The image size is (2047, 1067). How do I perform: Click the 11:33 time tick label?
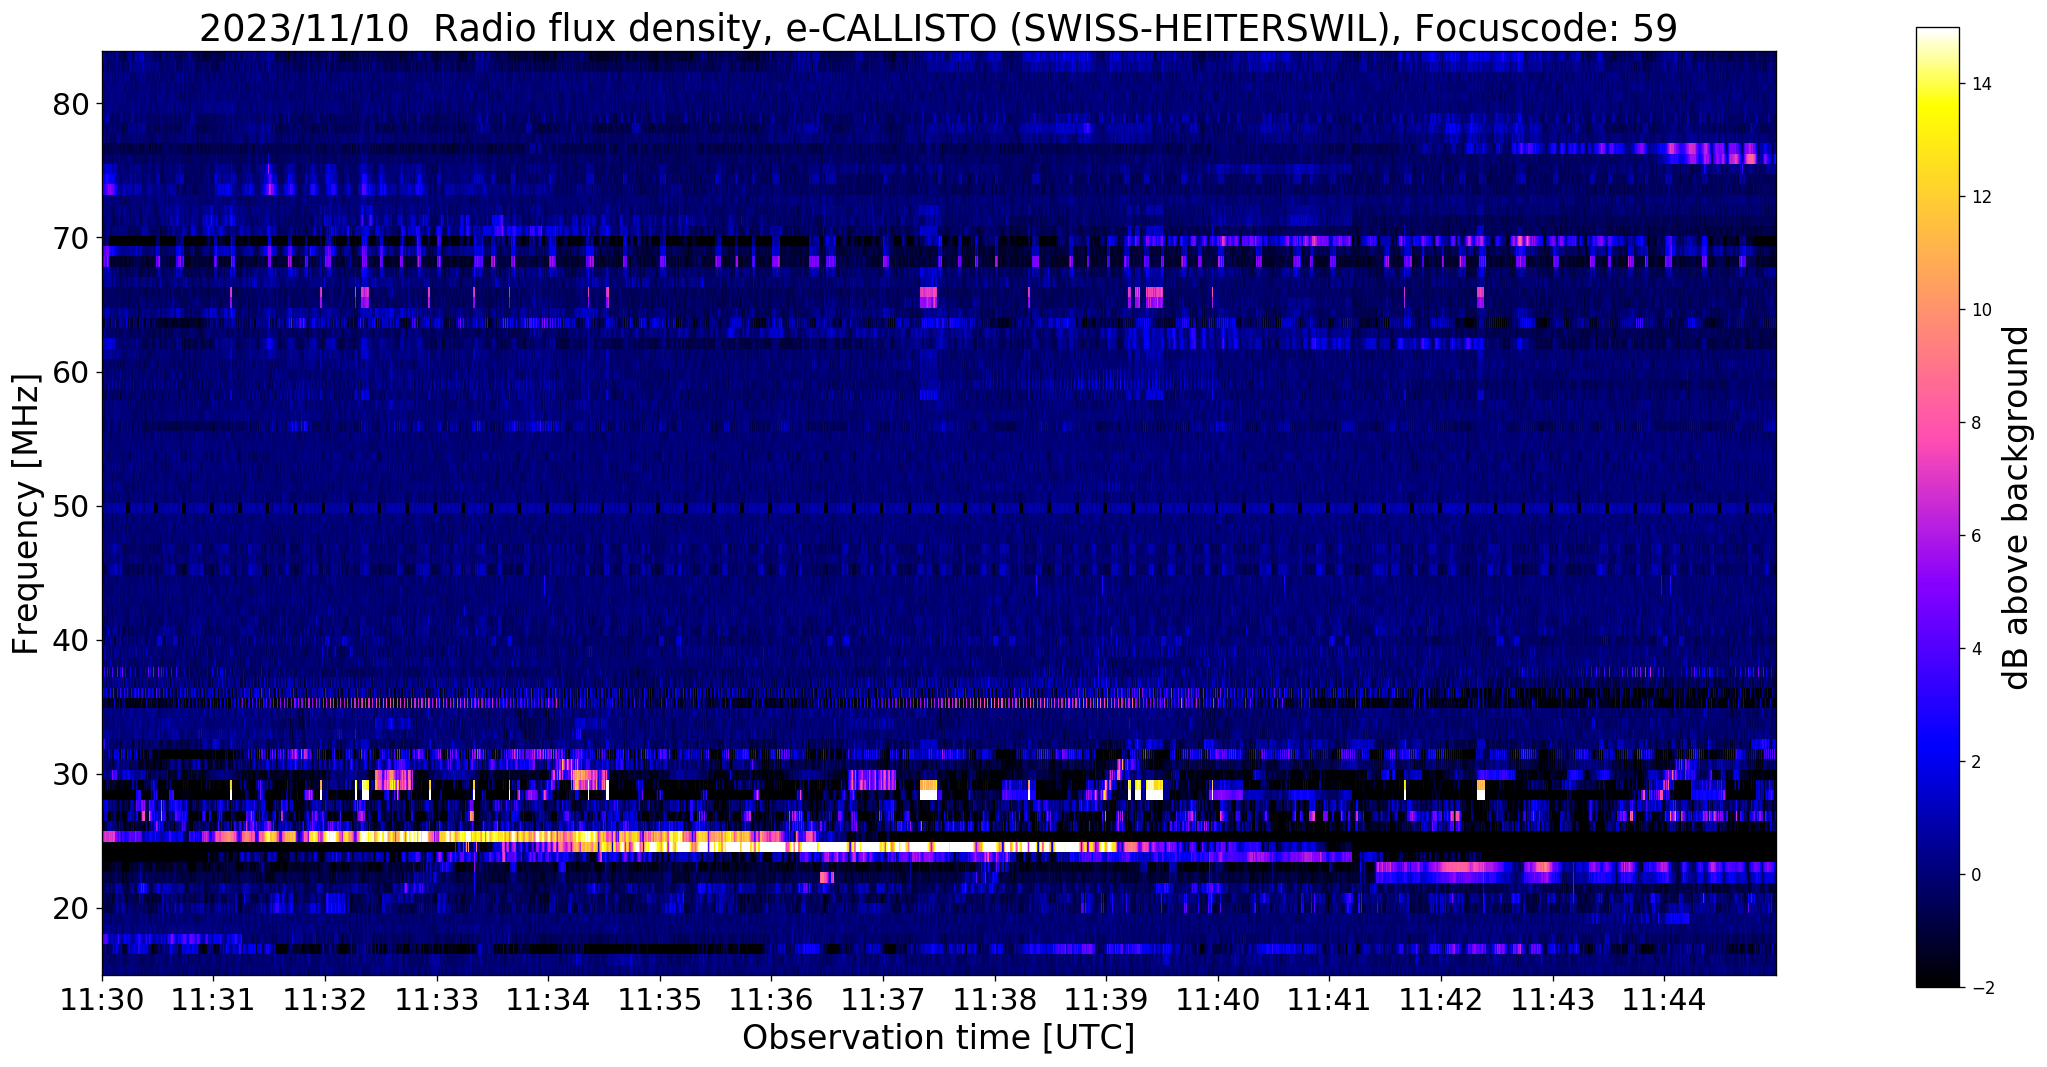pos(436,1000)
